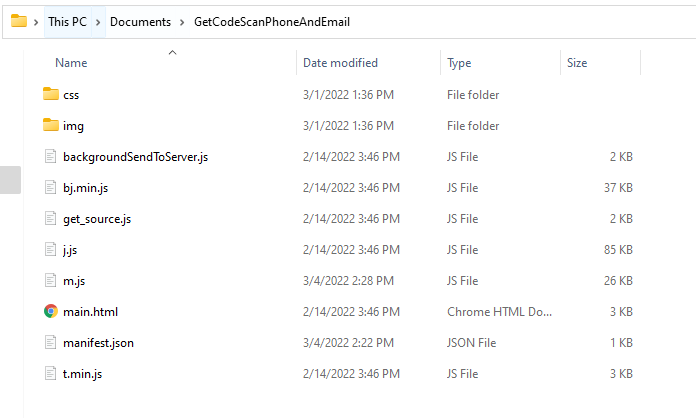This screenshot has width=696, height=418.
Task: Select the m.js file name
Action: point(74,281)
